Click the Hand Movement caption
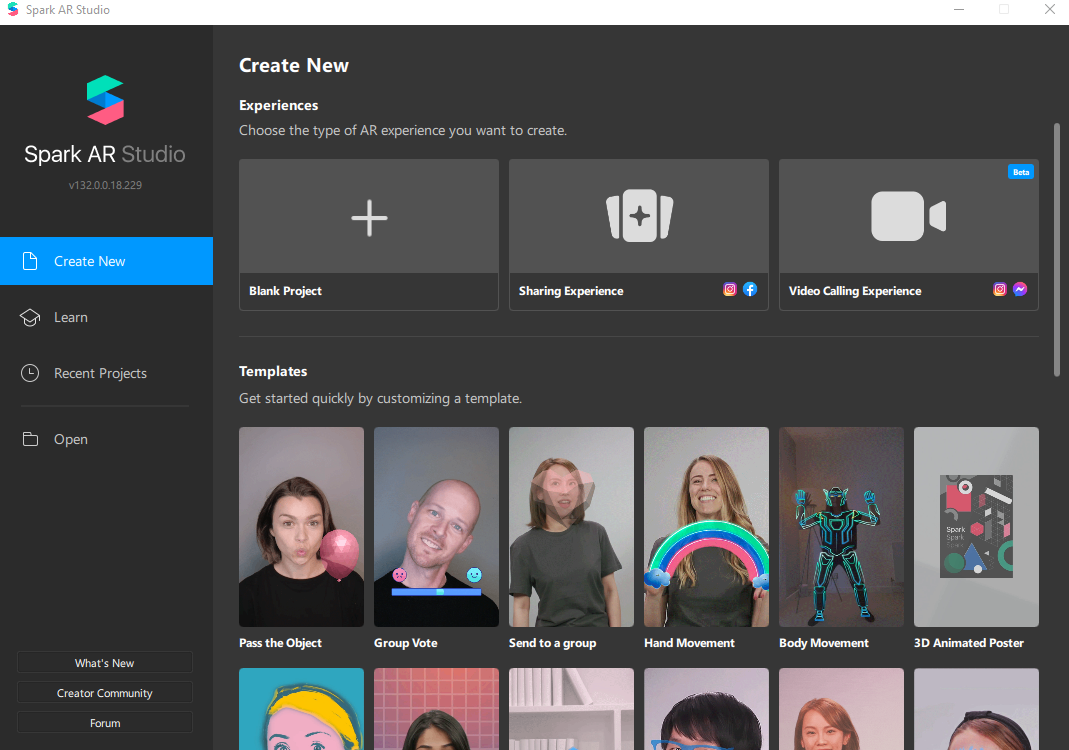The image size is (1069, 750). point(689,643)
